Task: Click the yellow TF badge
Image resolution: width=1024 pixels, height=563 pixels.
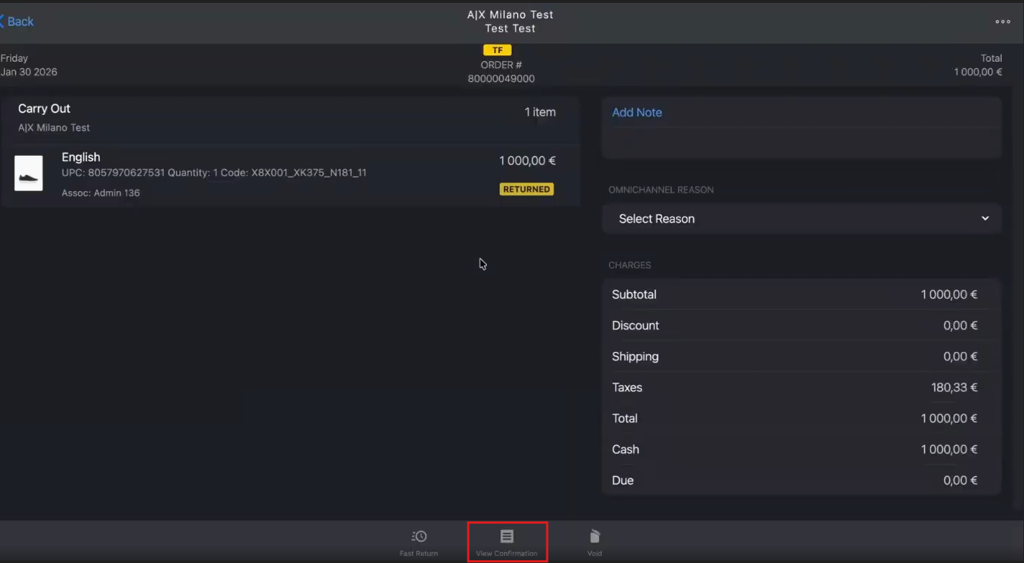Action: coord(497,50)
